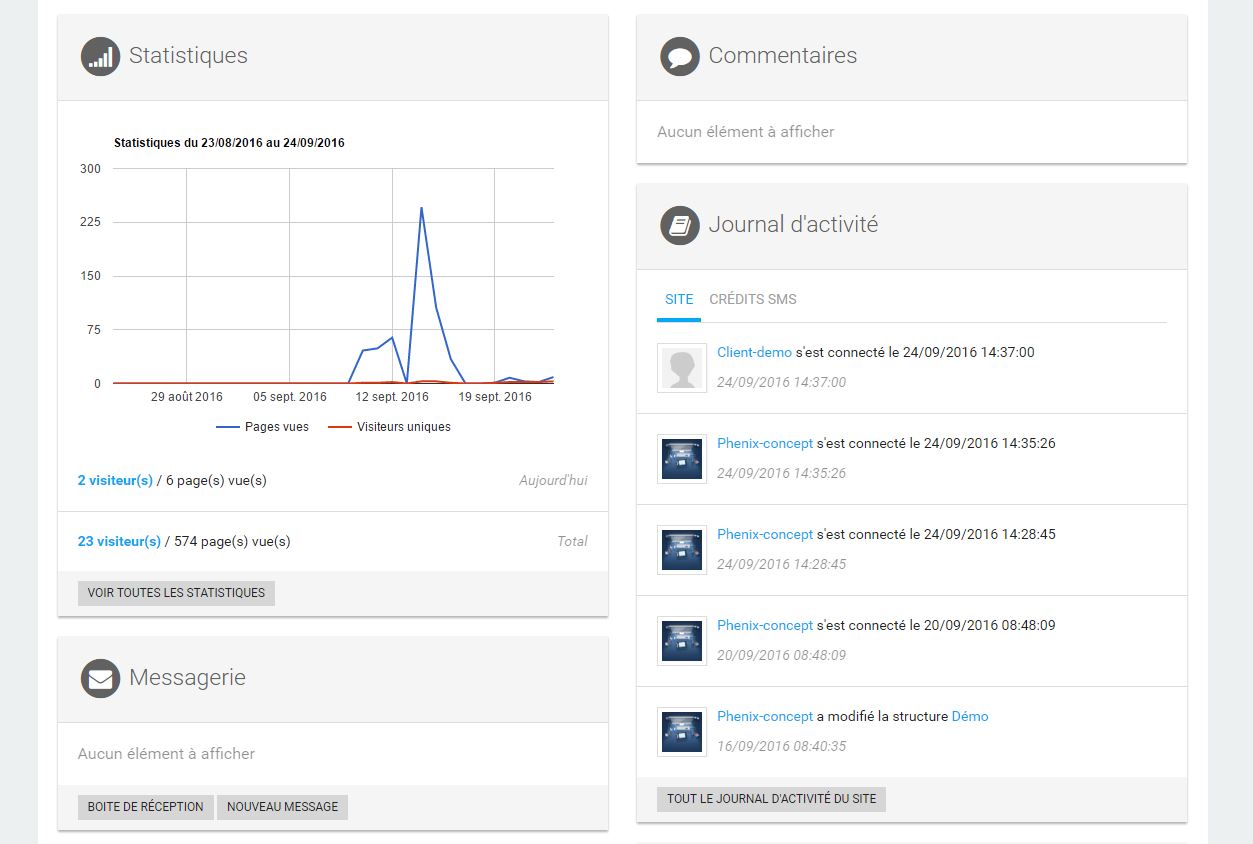Click the chart title with date range

(x=229, y=143)
